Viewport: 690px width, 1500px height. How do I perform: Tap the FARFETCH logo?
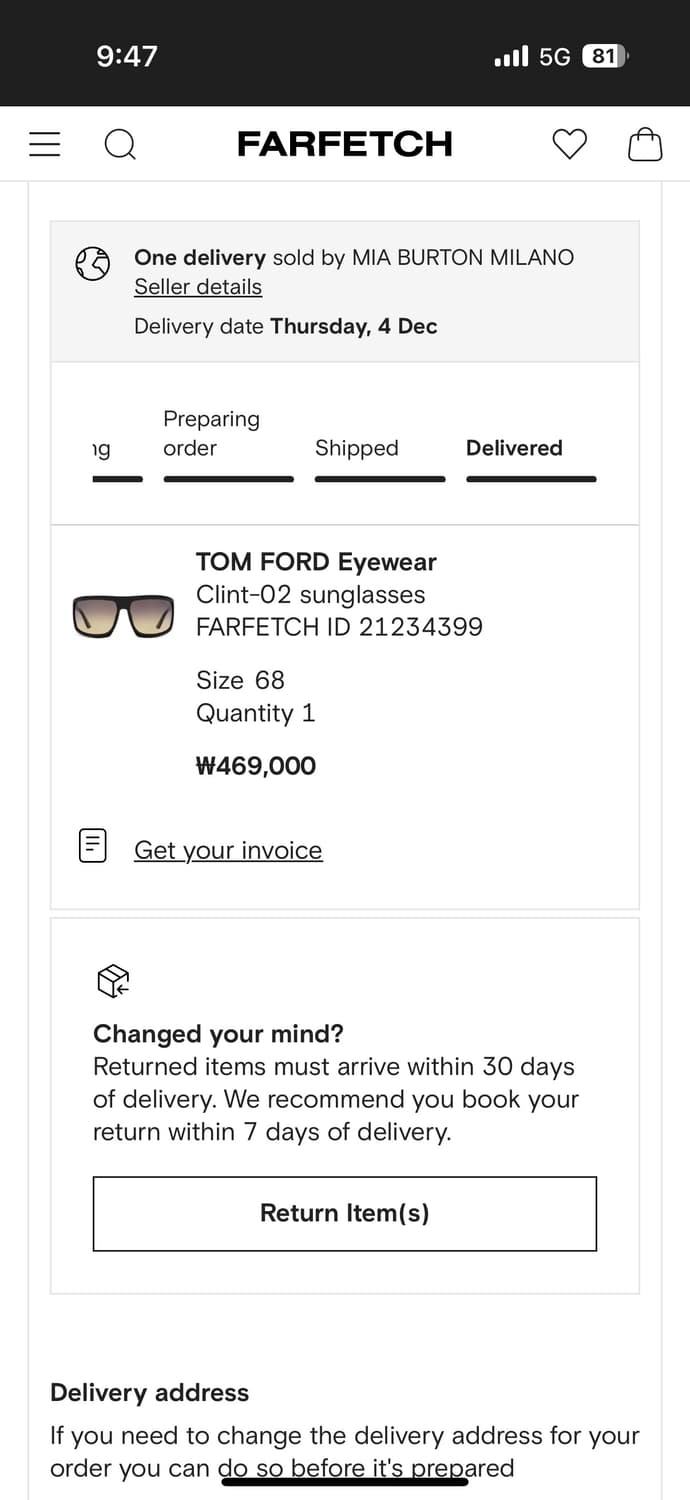(345, 144)
